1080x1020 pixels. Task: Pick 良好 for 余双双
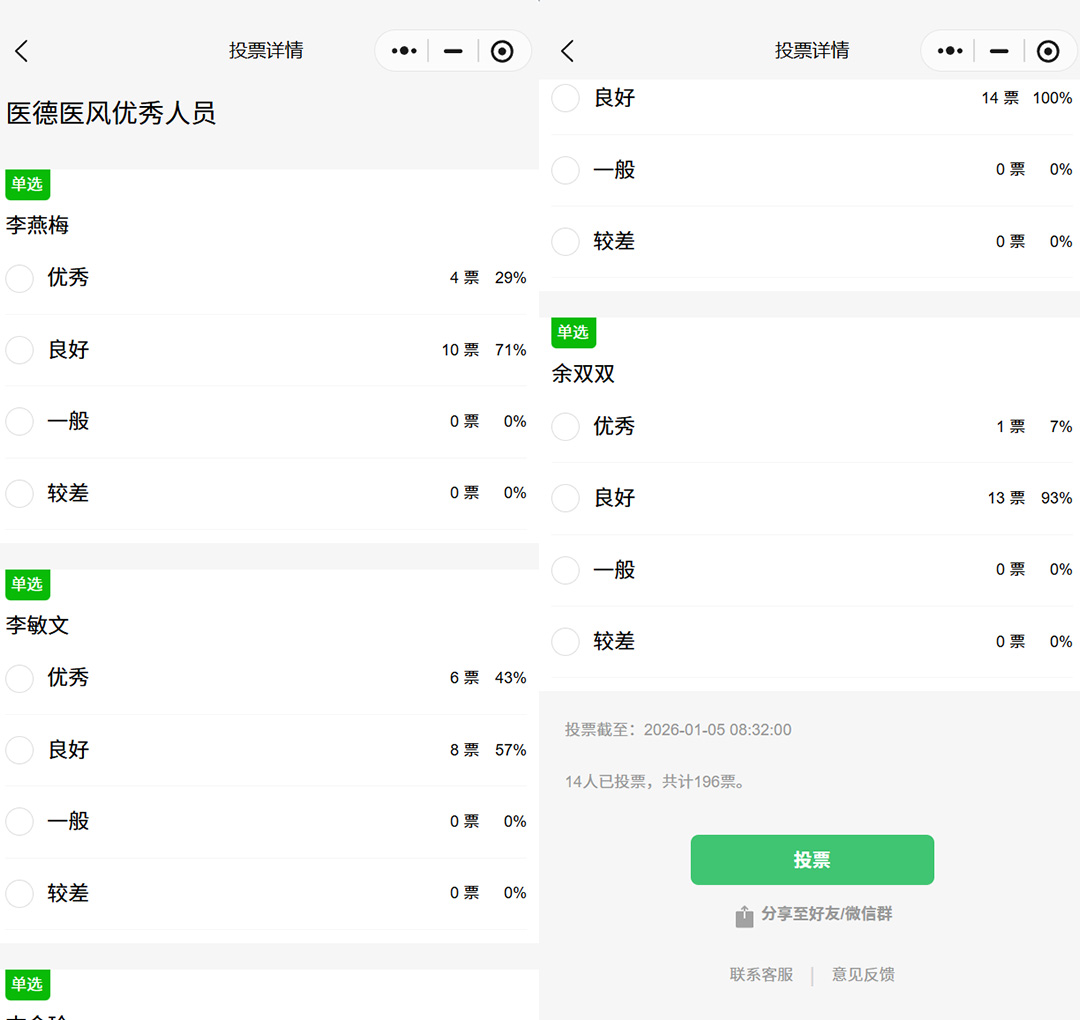click(x=566, y=498)
